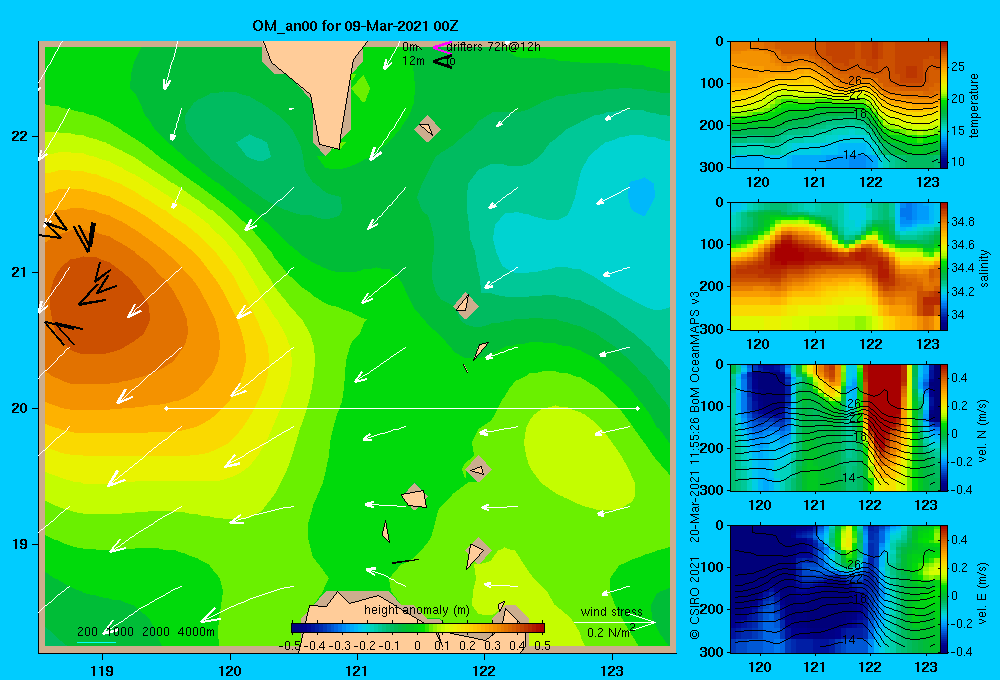The height and width of the screenshot is (680, 1000).
Task: Open the northward velocity cross-section panel
Action: (x=835, y=427)
